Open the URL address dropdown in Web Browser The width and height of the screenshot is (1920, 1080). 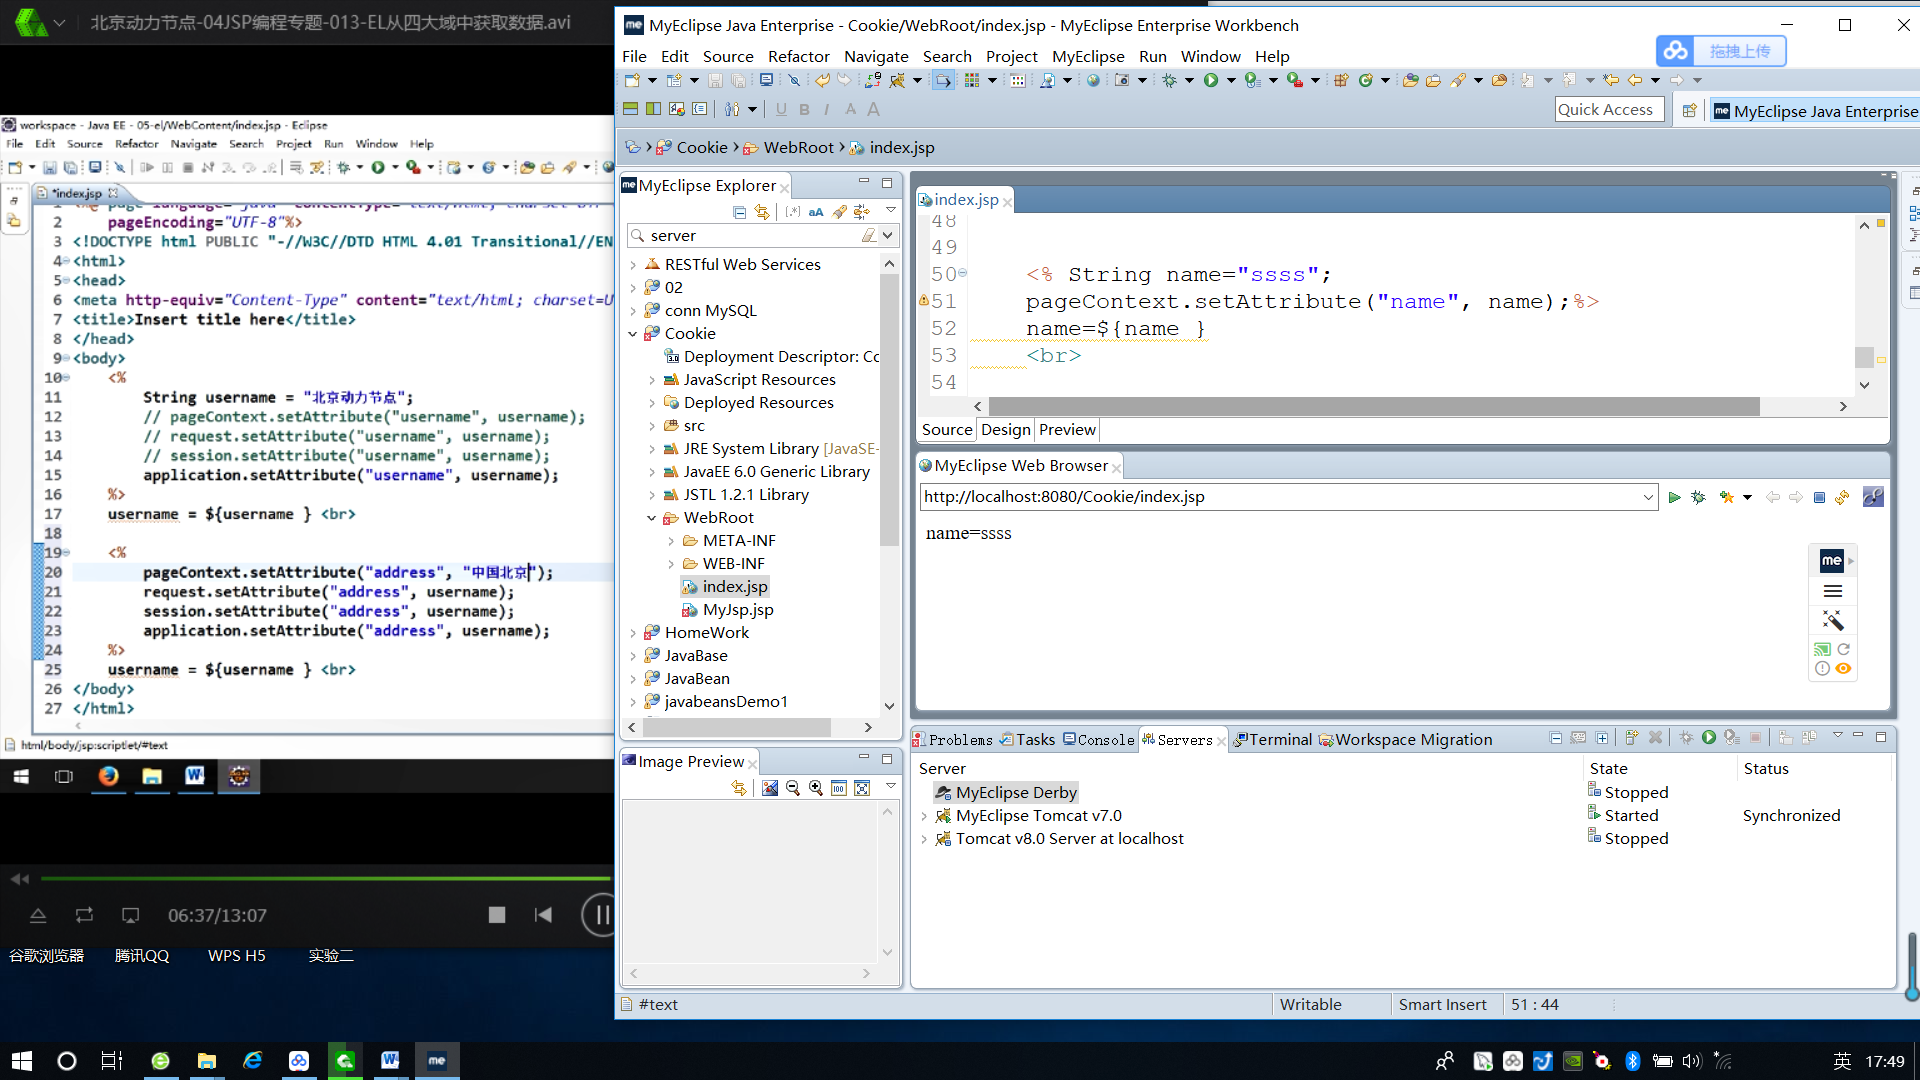(1648, 497)
